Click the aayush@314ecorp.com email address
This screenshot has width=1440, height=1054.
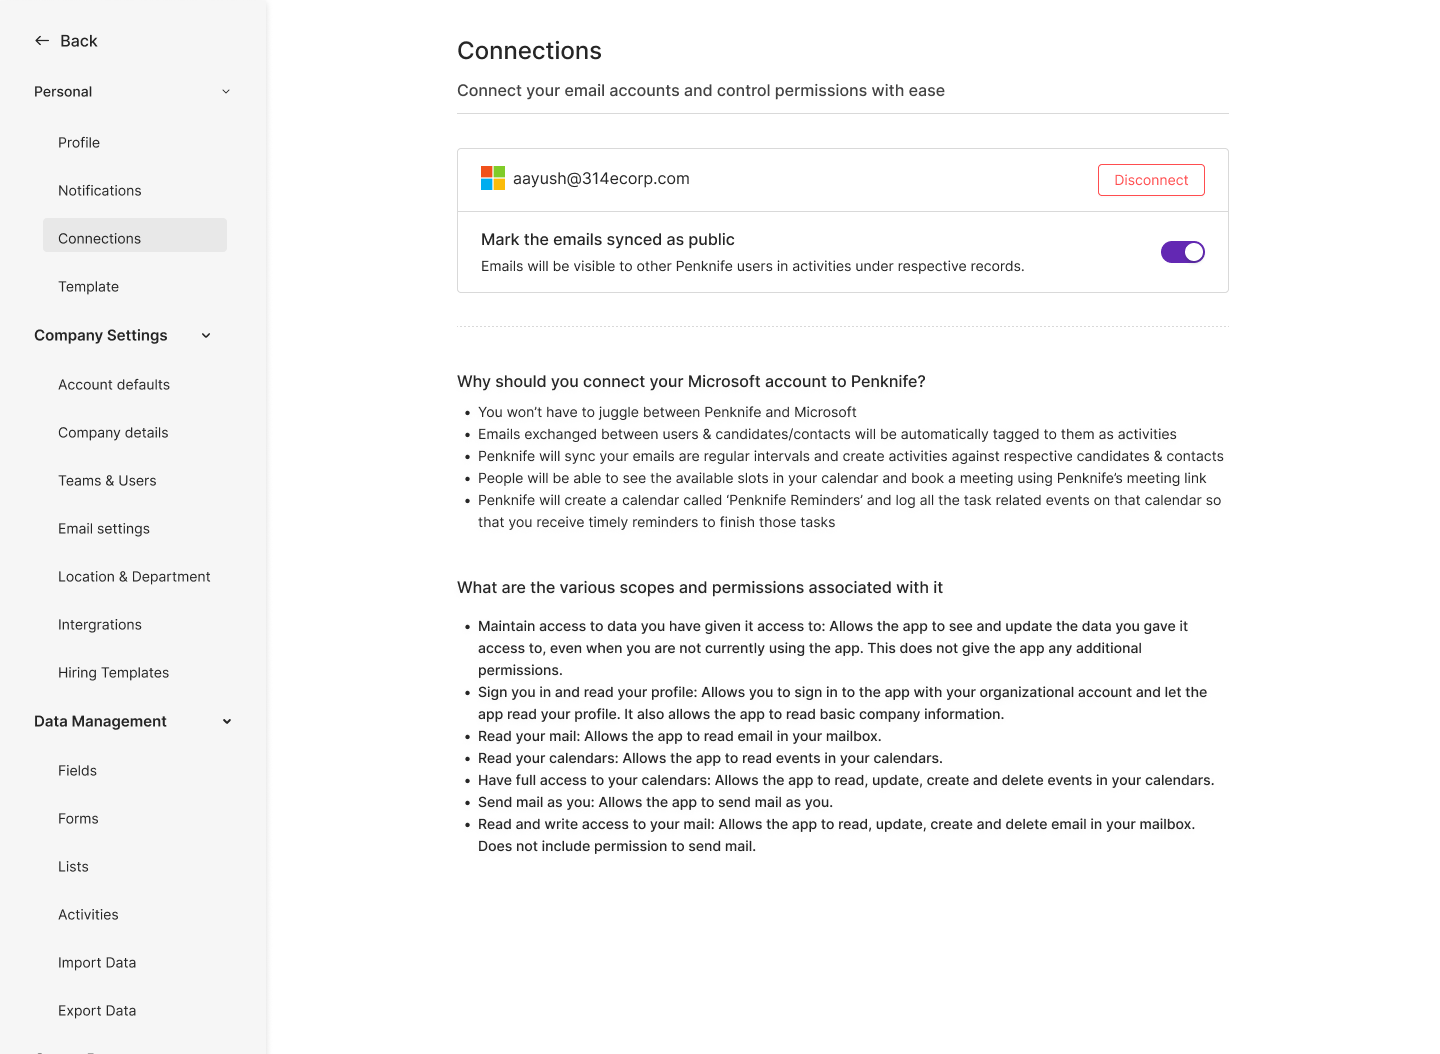tap(601, 179)
